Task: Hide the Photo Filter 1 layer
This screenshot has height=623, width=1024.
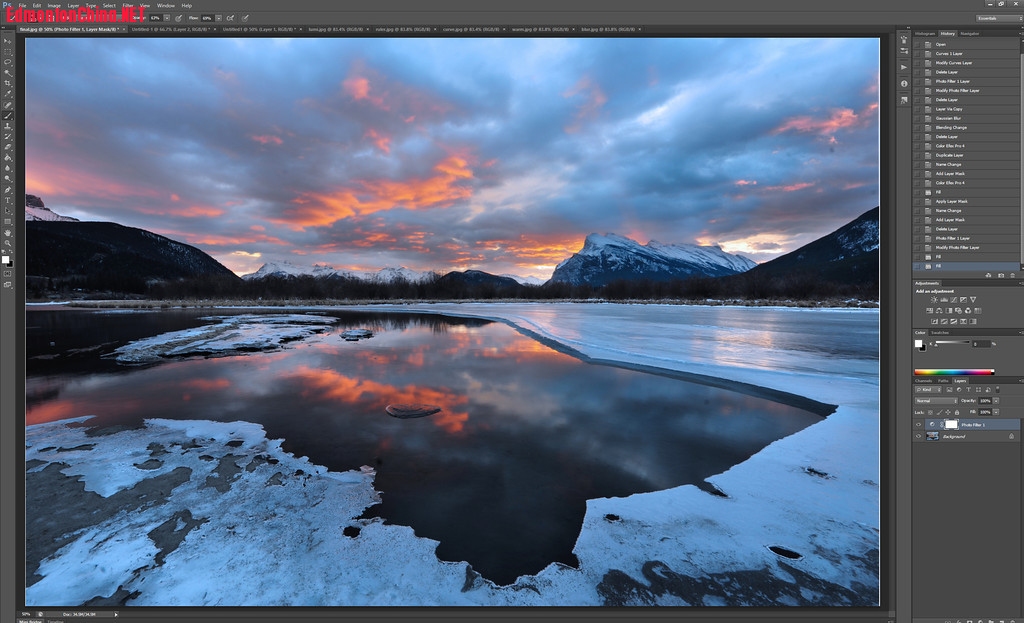Action: click(x=919, y=424)
